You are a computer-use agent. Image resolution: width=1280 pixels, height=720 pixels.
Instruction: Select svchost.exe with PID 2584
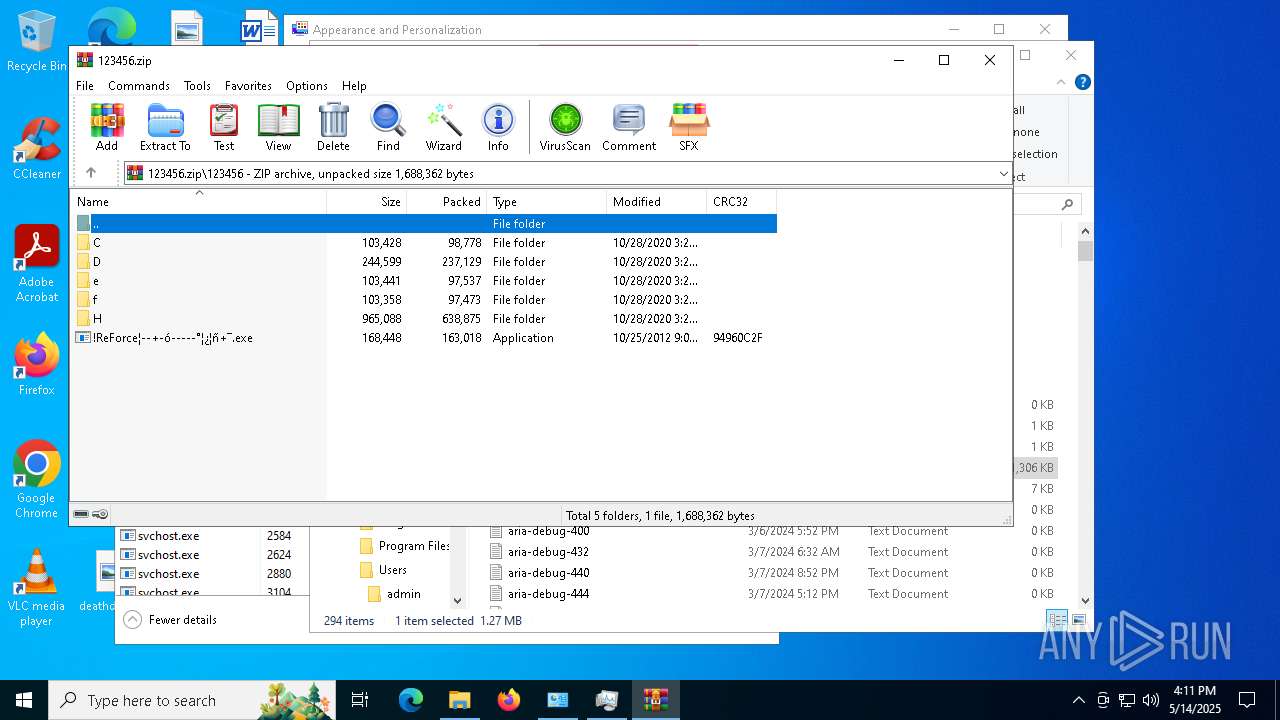(207, 536)
